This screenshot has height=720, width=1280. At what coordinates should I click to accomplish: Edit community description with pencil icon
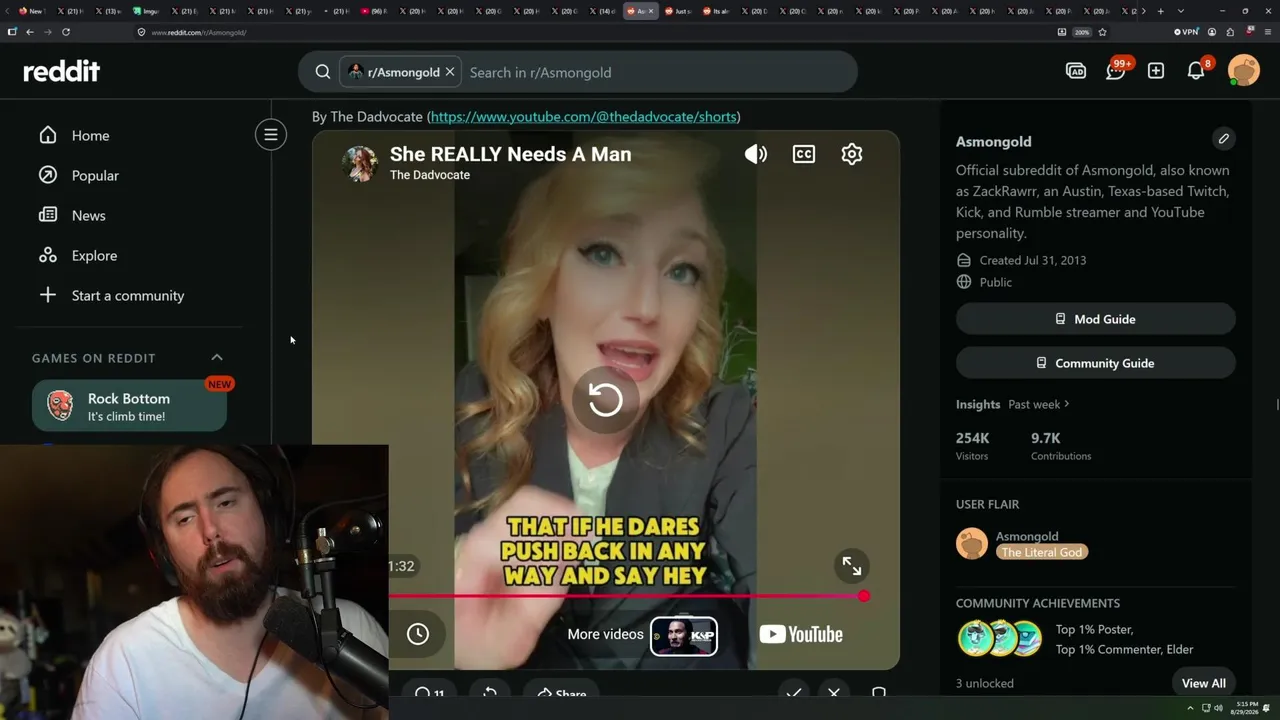point(1223,138)
